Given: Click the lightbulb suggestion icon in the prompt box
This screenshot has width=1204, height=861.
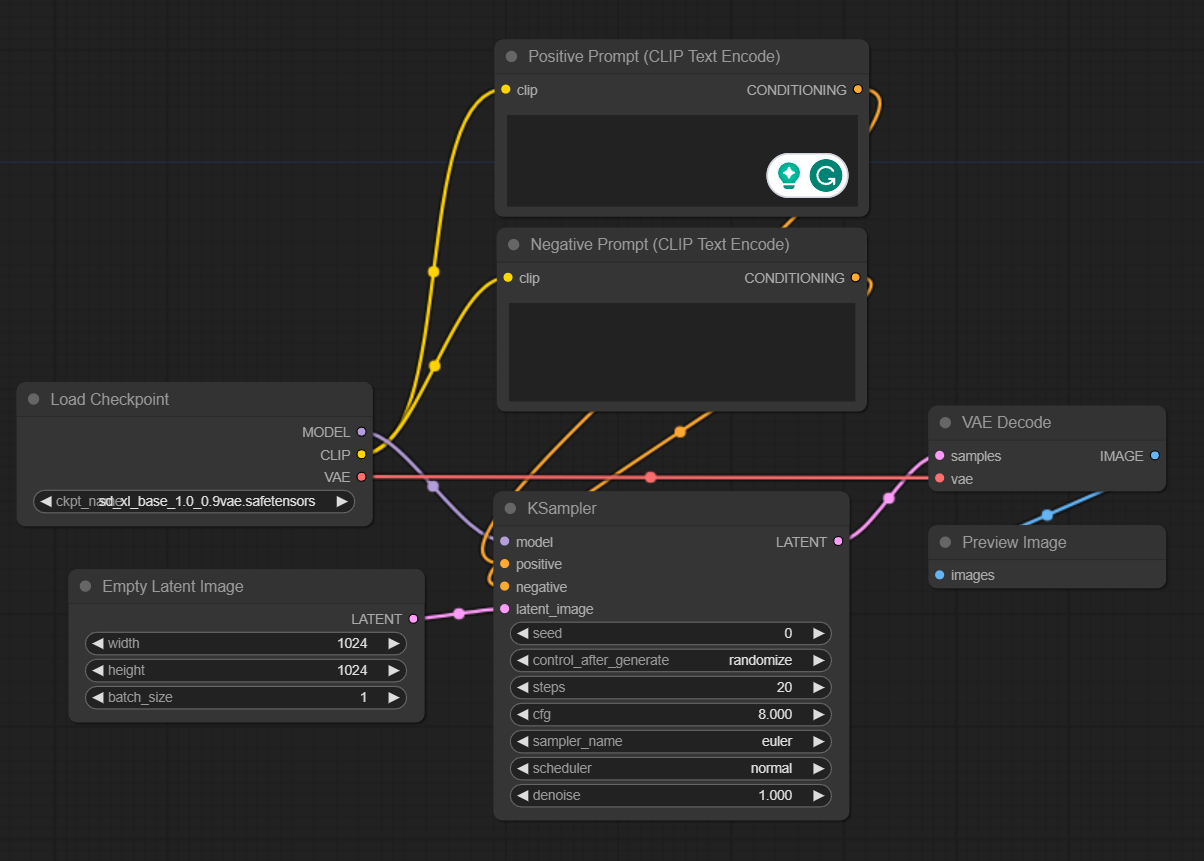Looking at the screenshot, I should point(789,175).
